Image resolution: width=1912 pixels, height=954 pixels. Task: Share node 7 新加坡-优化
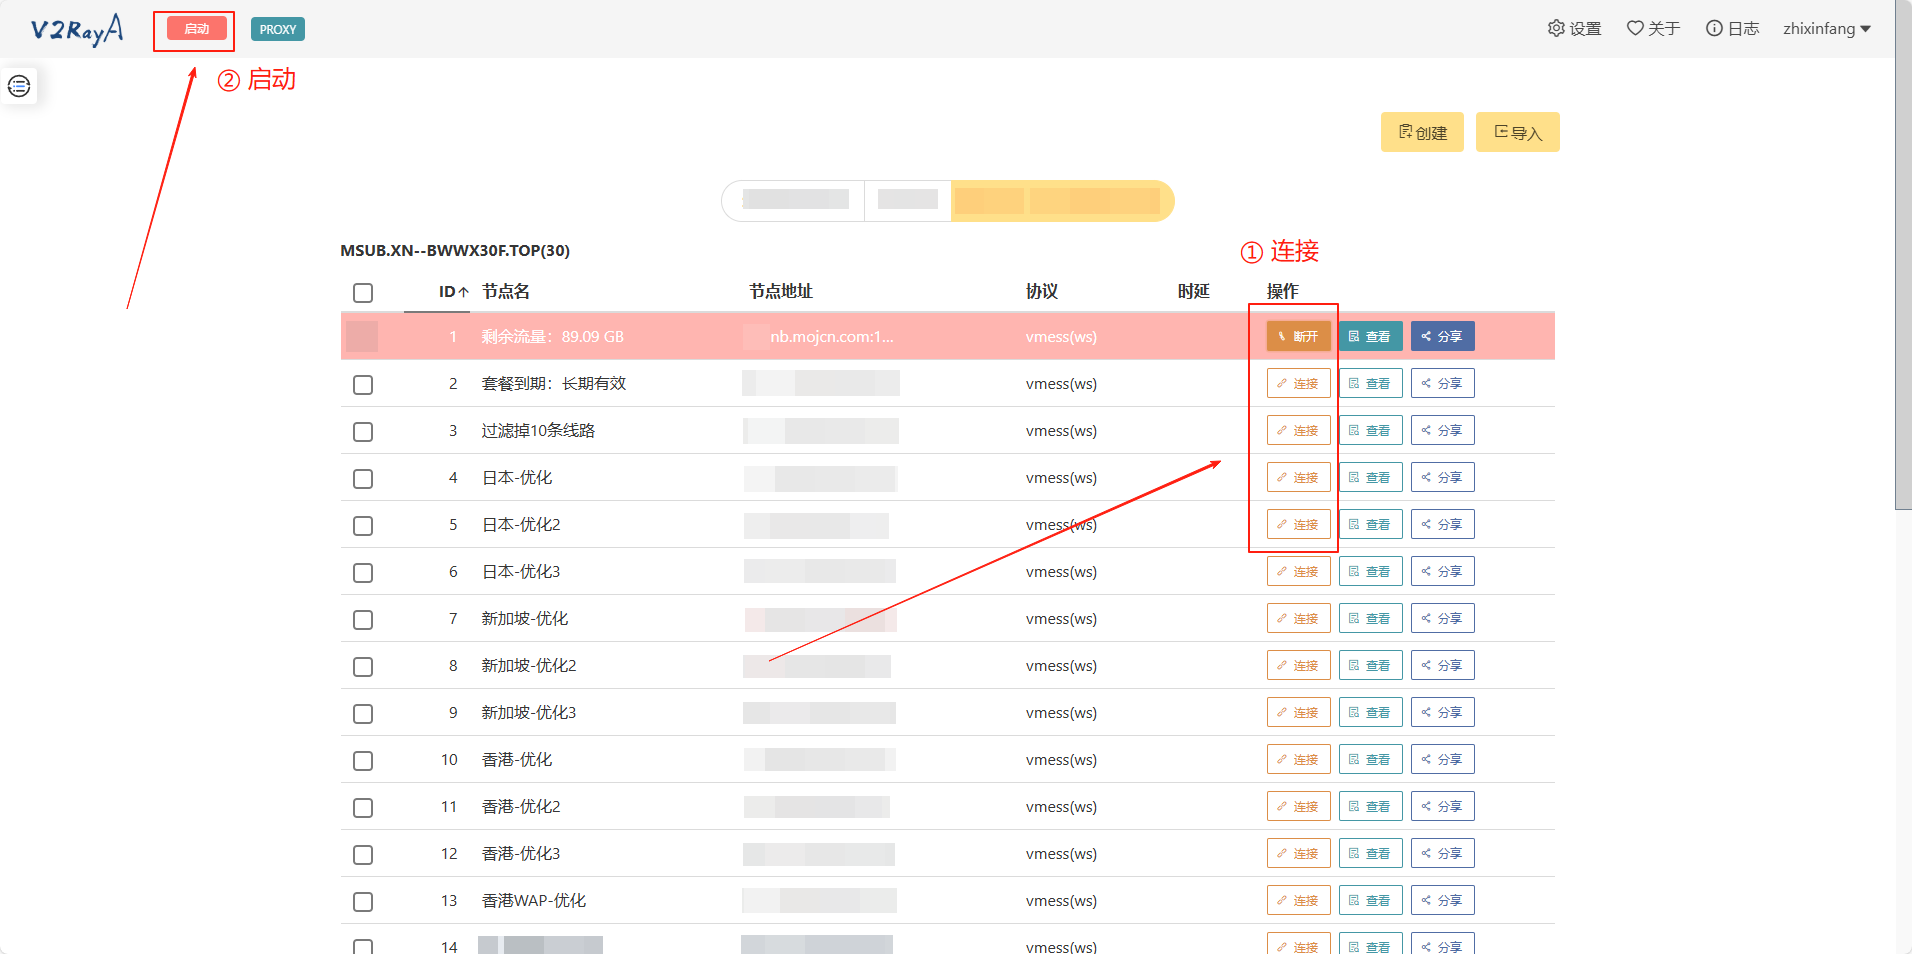point(1442,619)
